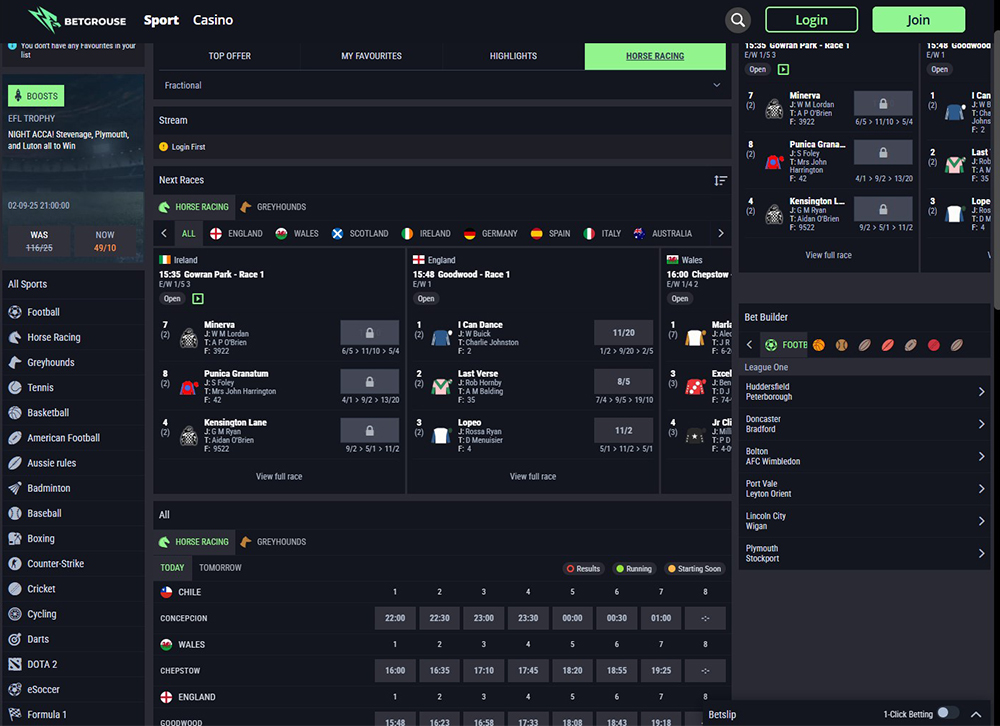Open the Fractional odds format dropdown
This screenshot has width=1000, height=726.
tap(440, 86)
